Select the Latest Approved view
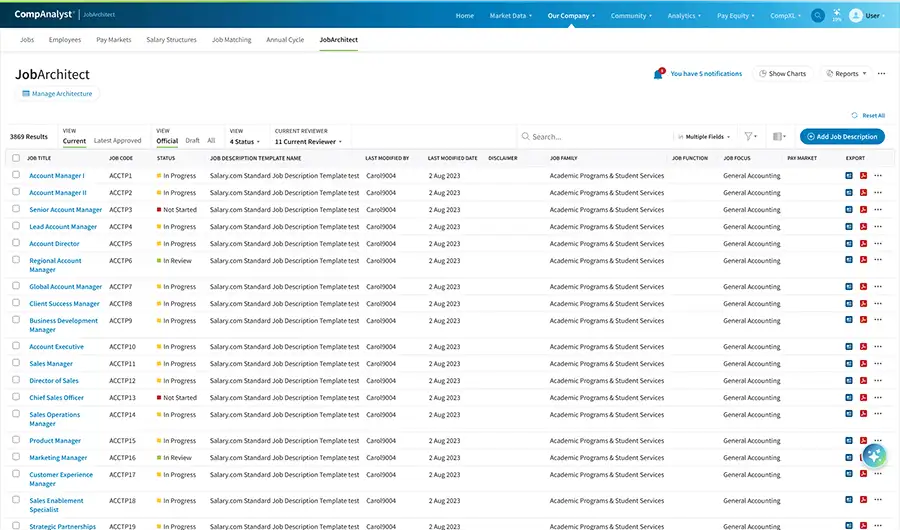 pos(118,141)
